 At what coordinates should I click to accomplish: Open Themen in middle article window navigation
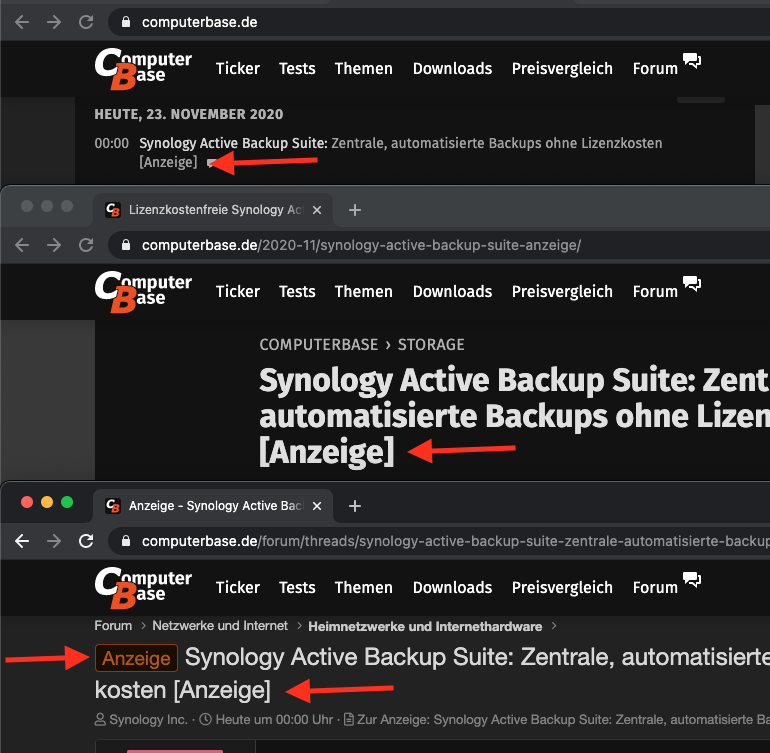pyautogui.click(x=363, y=291)
